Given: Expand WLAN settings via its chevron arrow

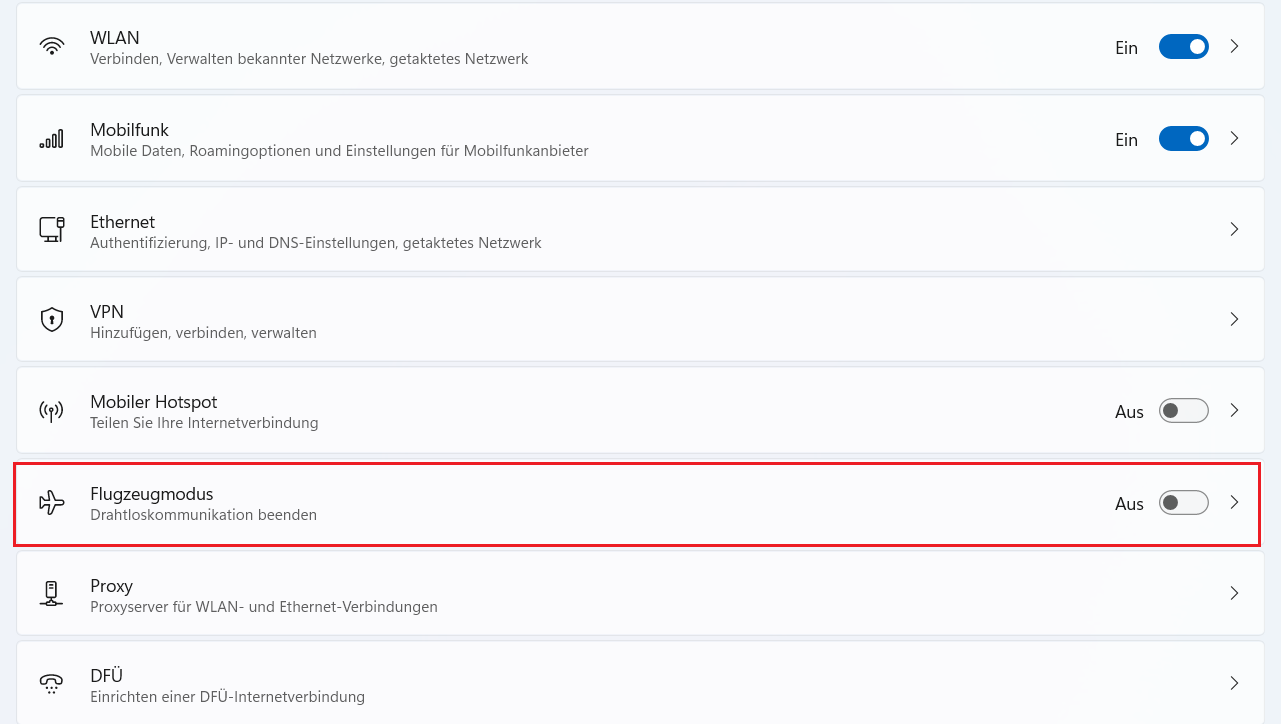Looking at the screenshot, I should pos(1234,47).
